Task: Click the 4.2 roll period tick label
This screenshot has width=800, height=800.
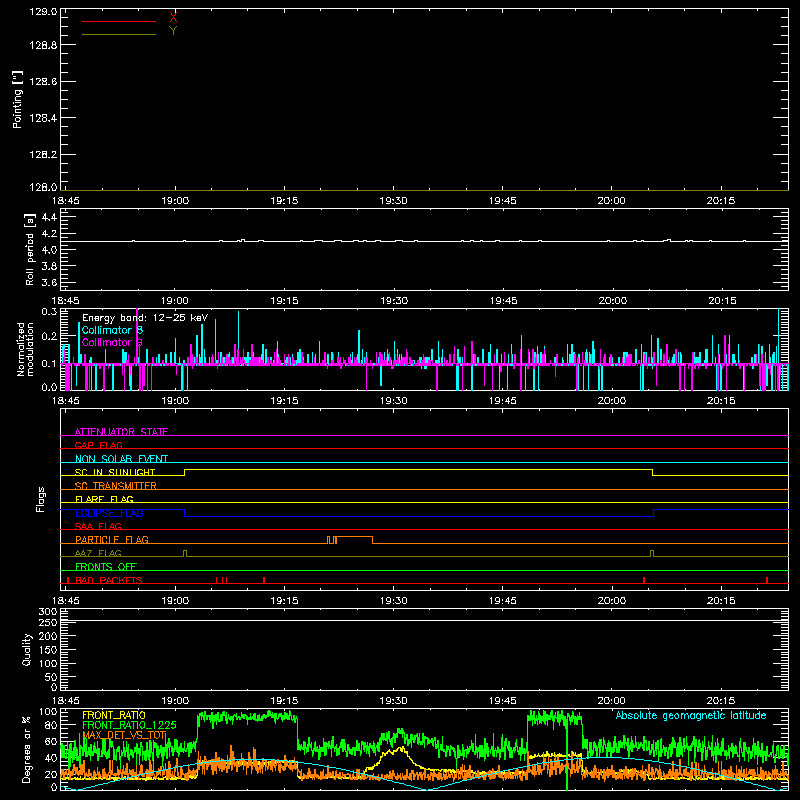Action: point(49,234)
